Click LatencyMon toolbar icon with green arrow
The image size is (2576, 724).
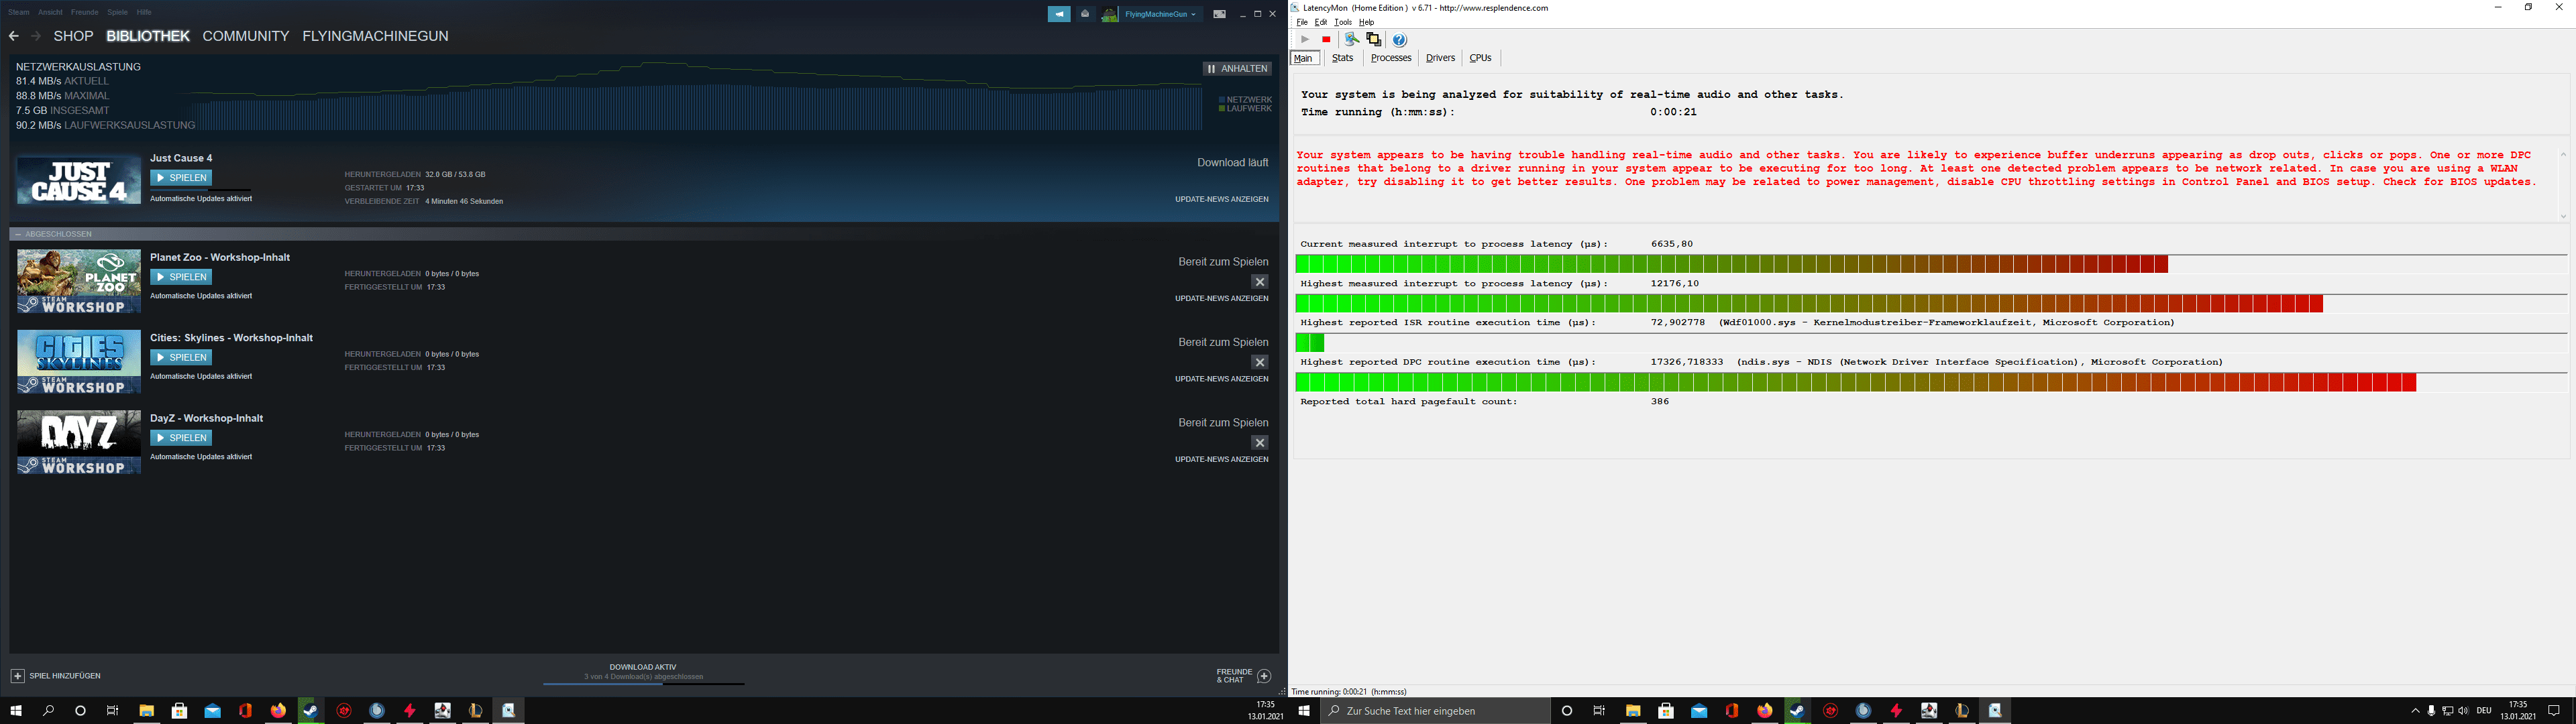[x=1352, y=40]
